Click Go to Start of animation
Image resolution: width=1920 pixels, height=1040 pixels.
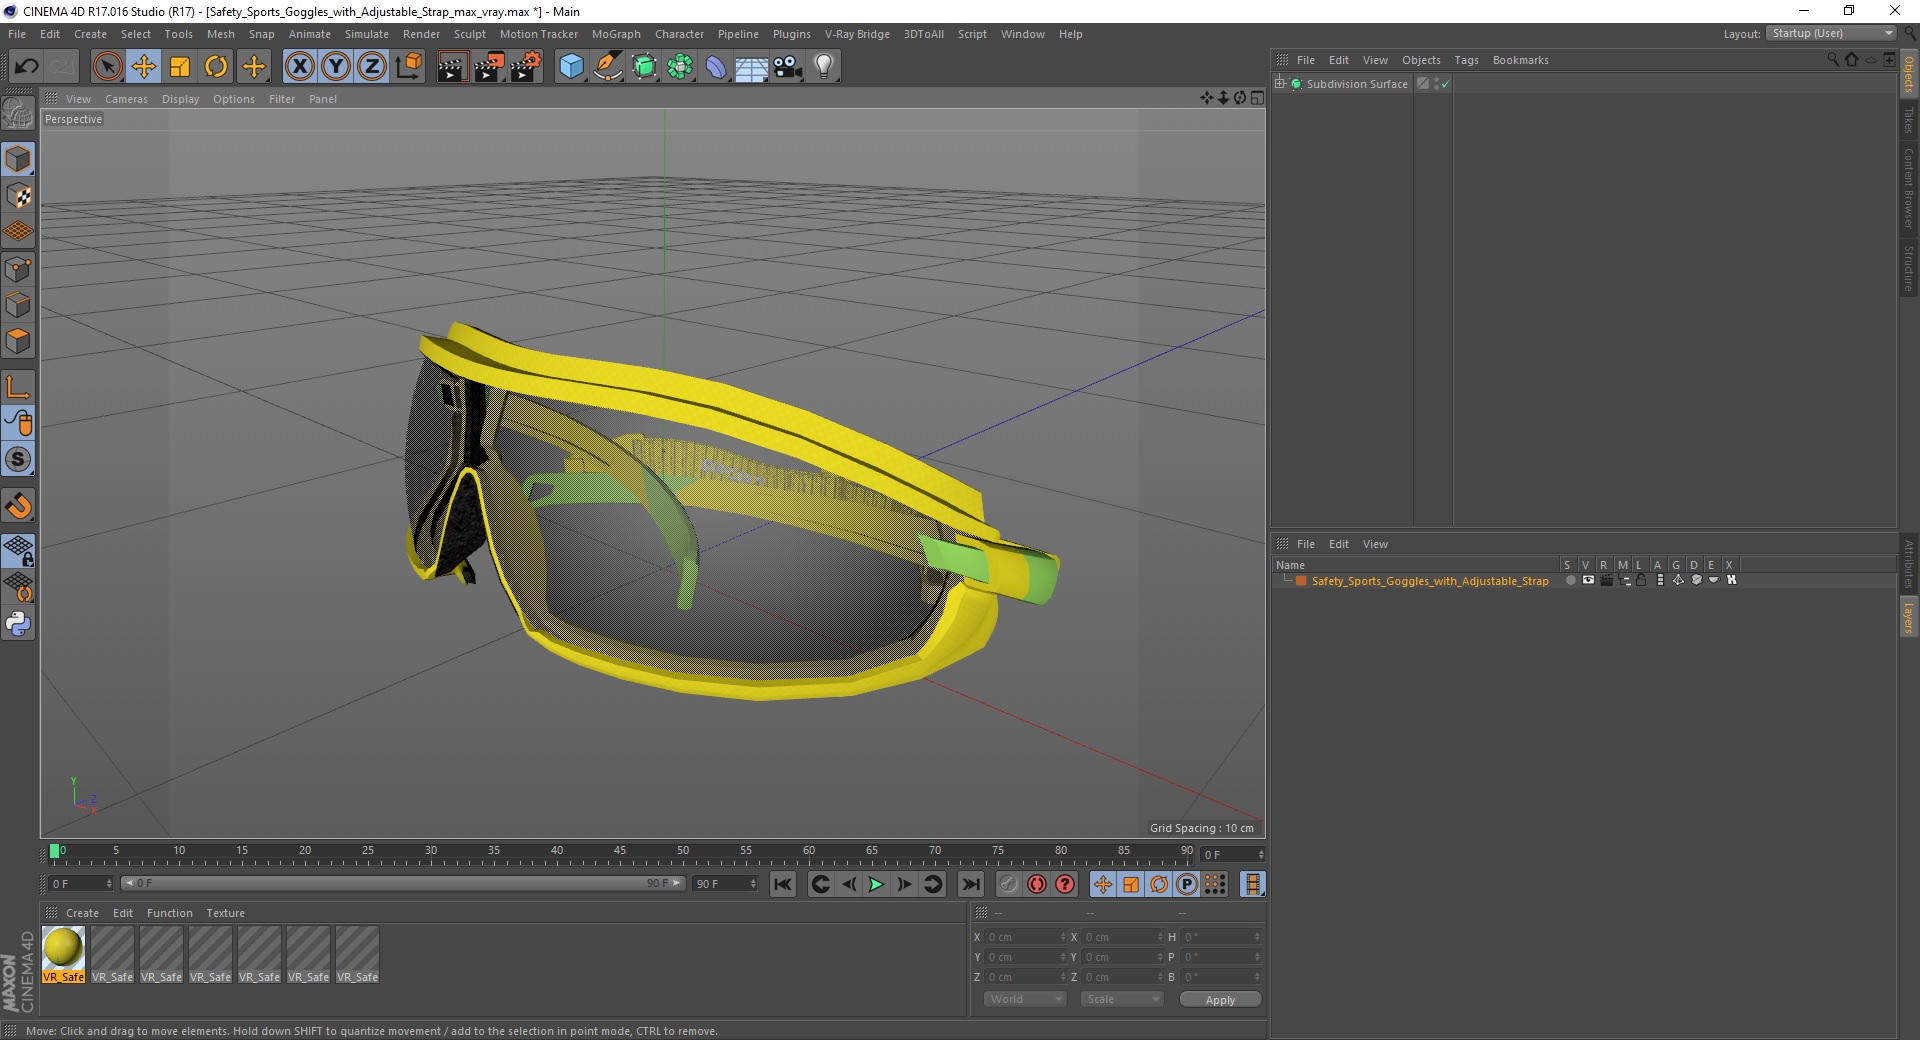click(x=783, y=884)
